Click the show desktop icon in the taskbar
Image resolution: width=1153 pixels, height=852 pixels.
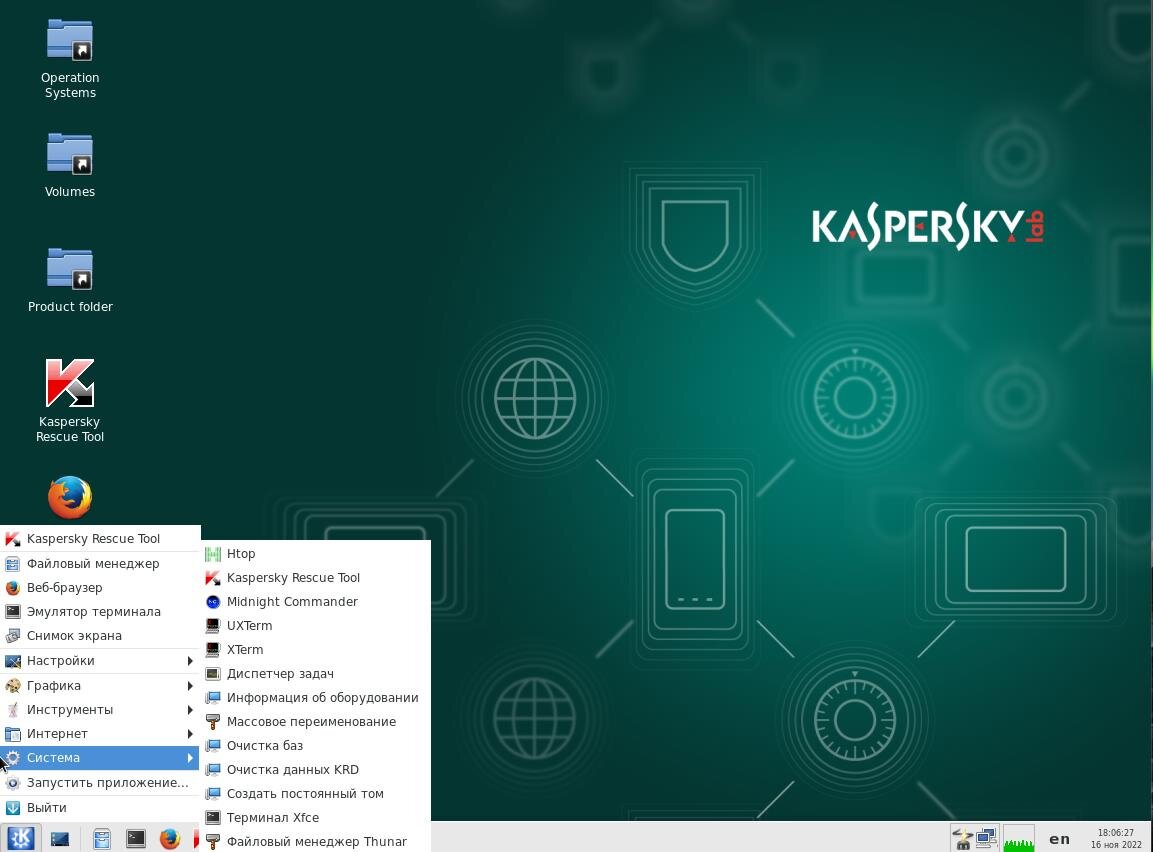point(60,839)
